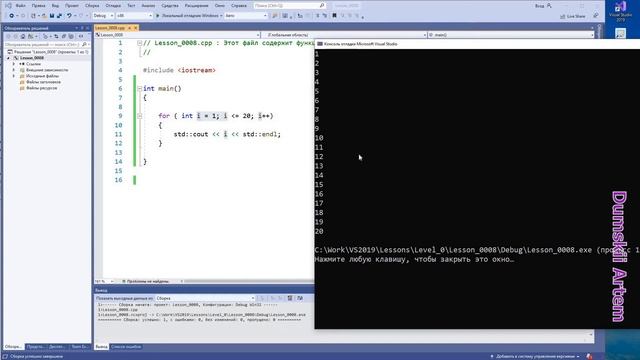This screenshot has width=640, height=360.
Task: Open the Расширения menu
Action: pyautogui.click(x=196, y=6)
